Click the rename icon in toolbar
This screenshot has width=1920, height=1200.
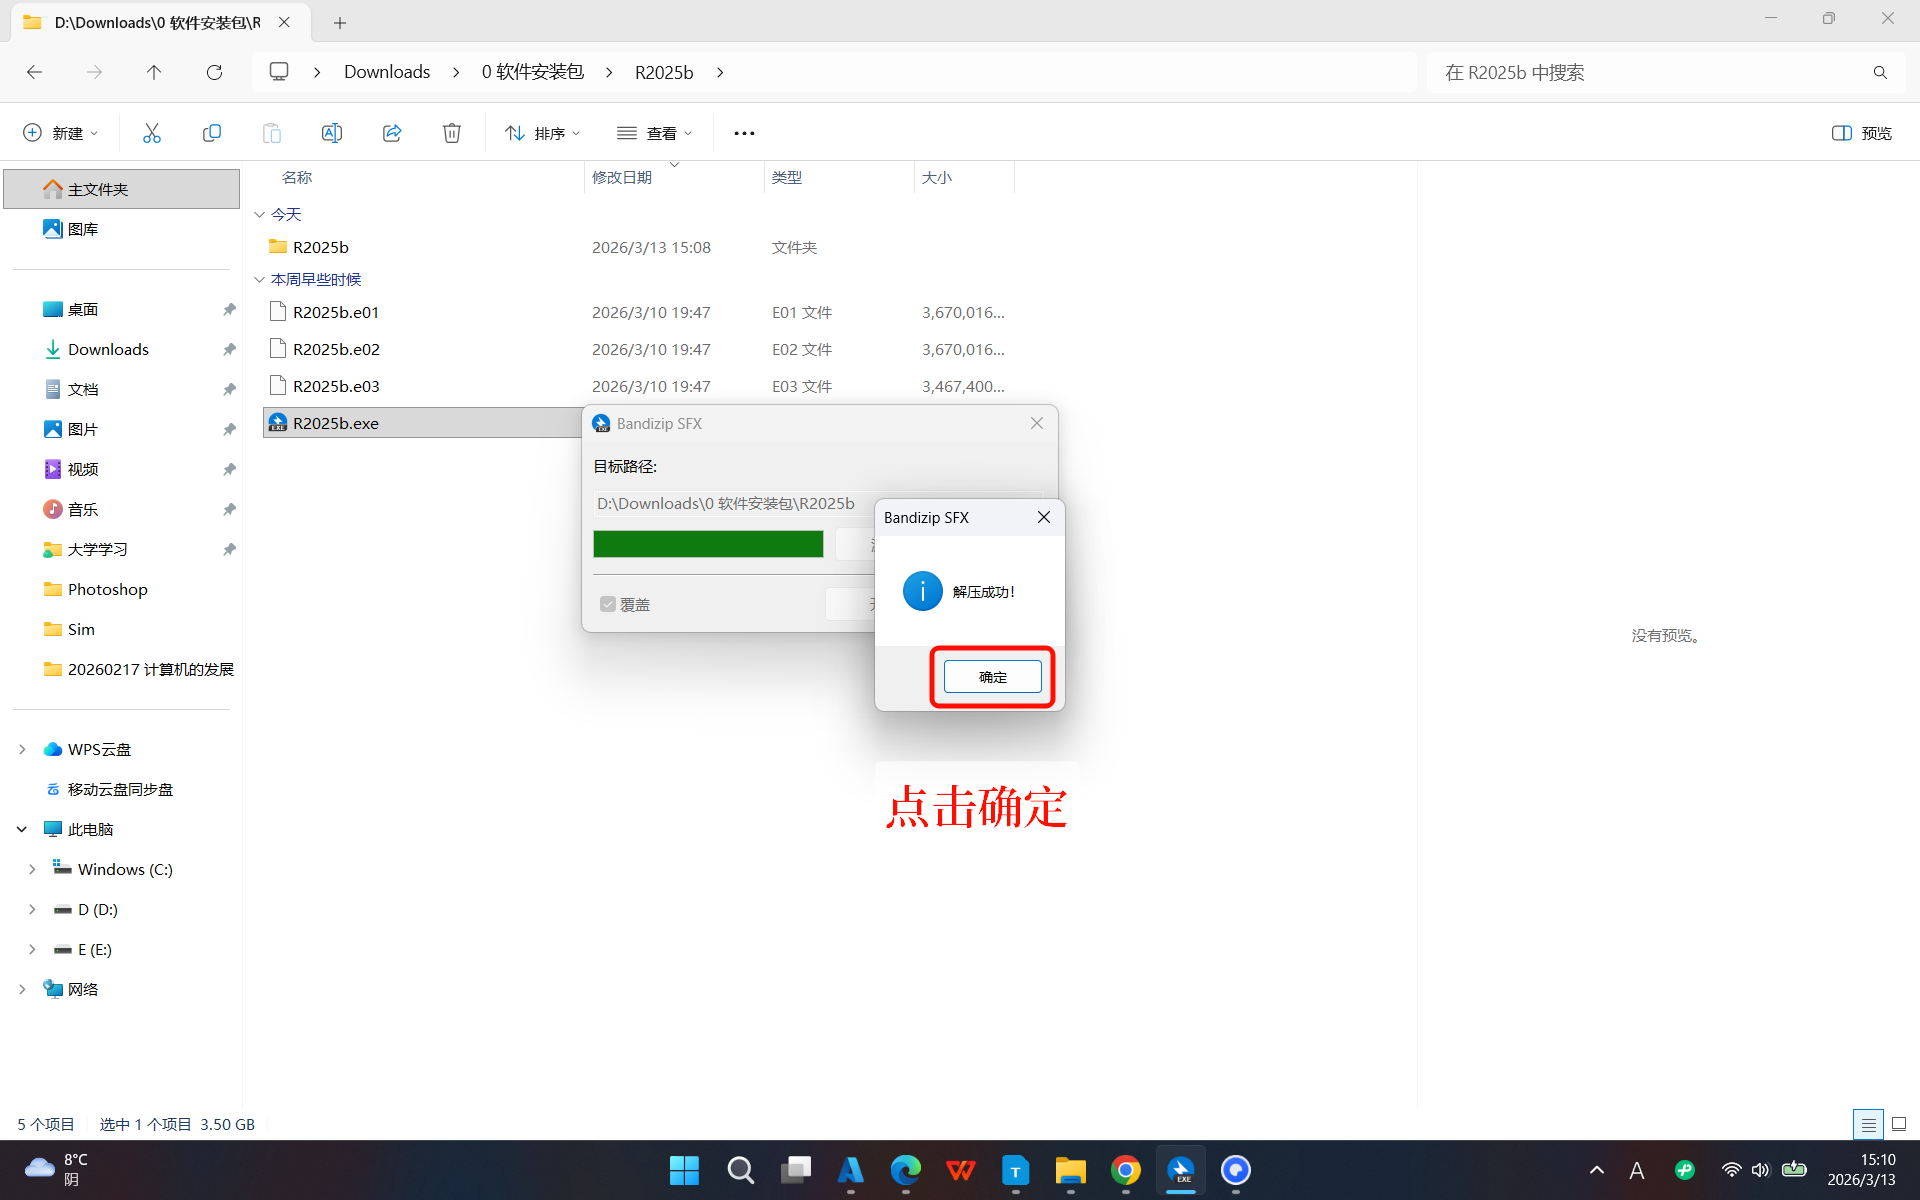pyautogui.click(x=331, y=133)
